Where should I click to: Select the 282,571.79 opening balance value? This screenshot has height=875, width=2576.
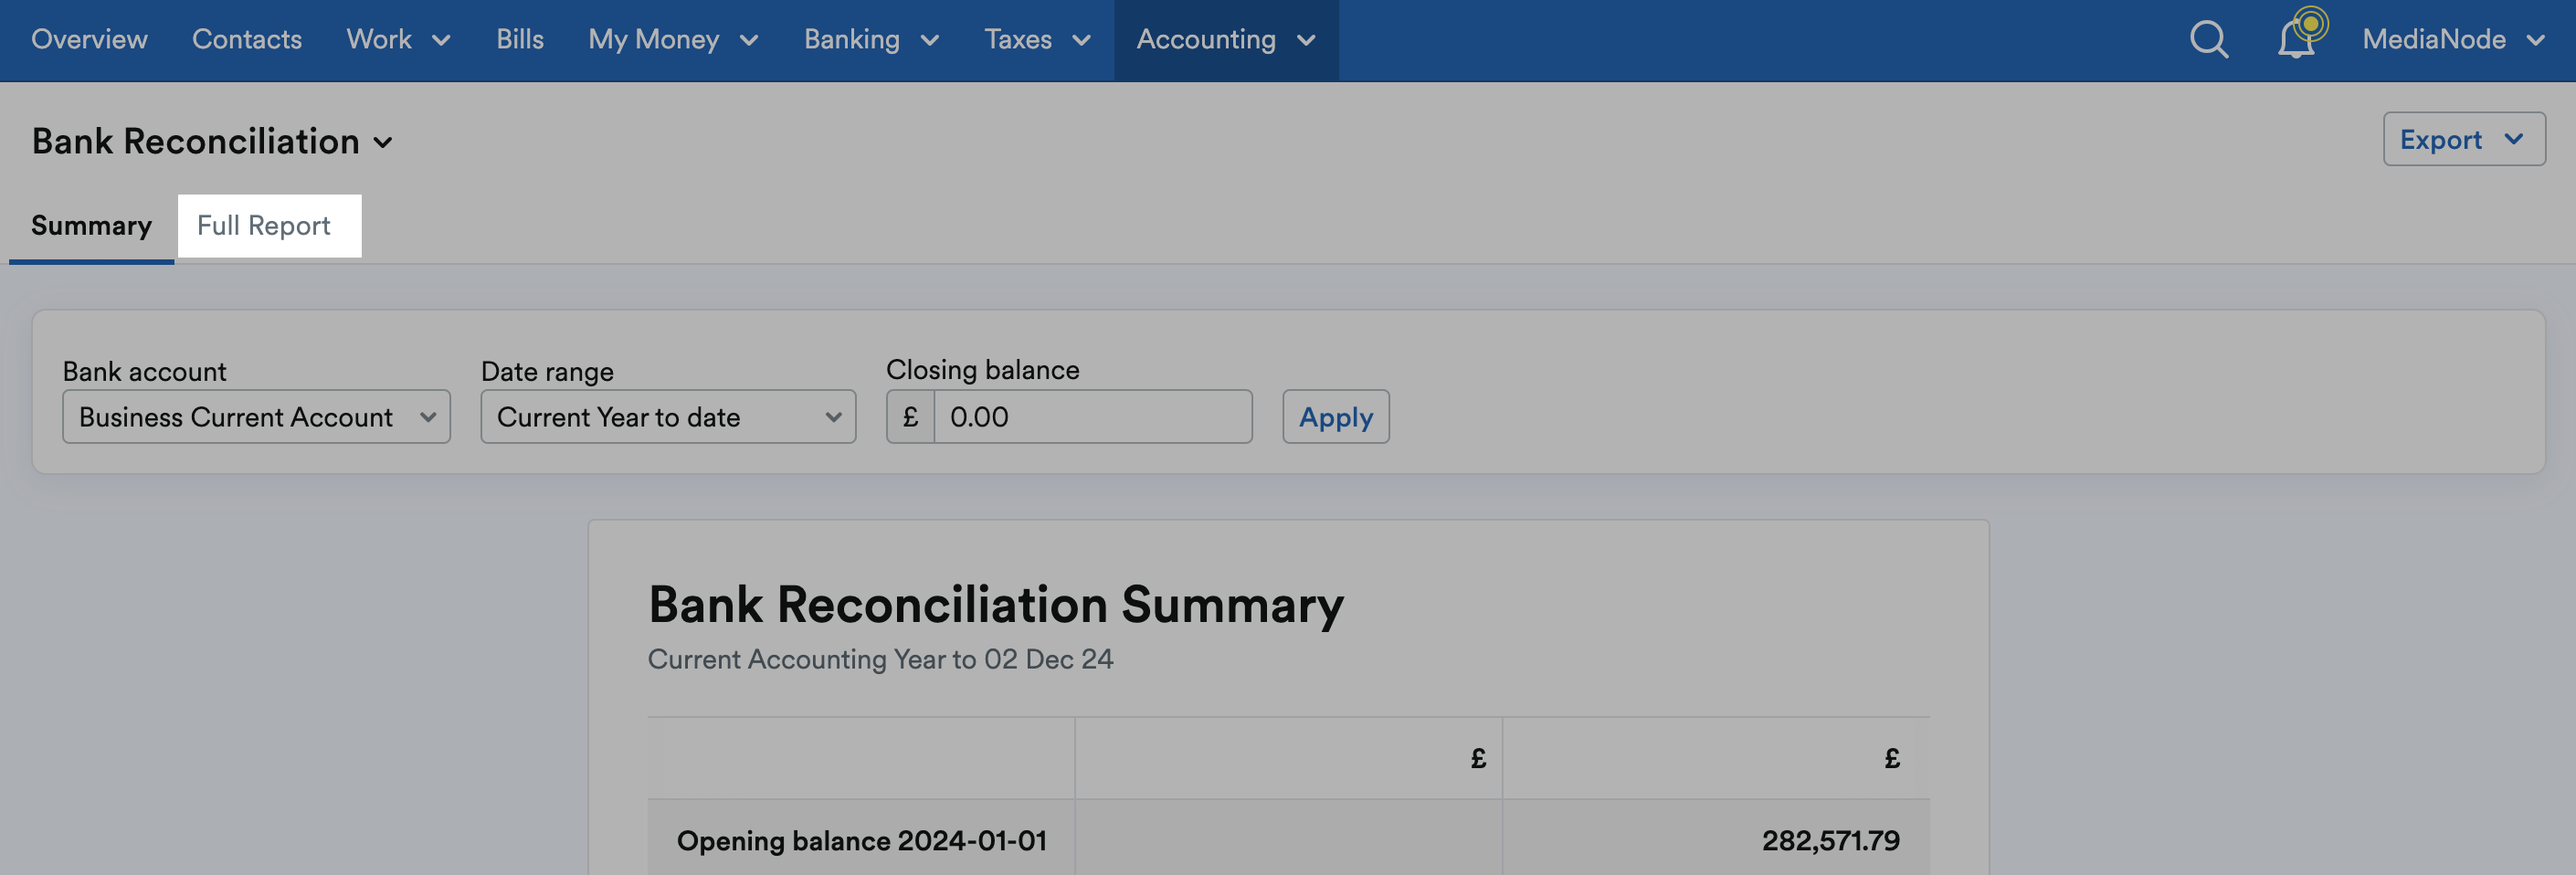click(x=1830, y=839)
